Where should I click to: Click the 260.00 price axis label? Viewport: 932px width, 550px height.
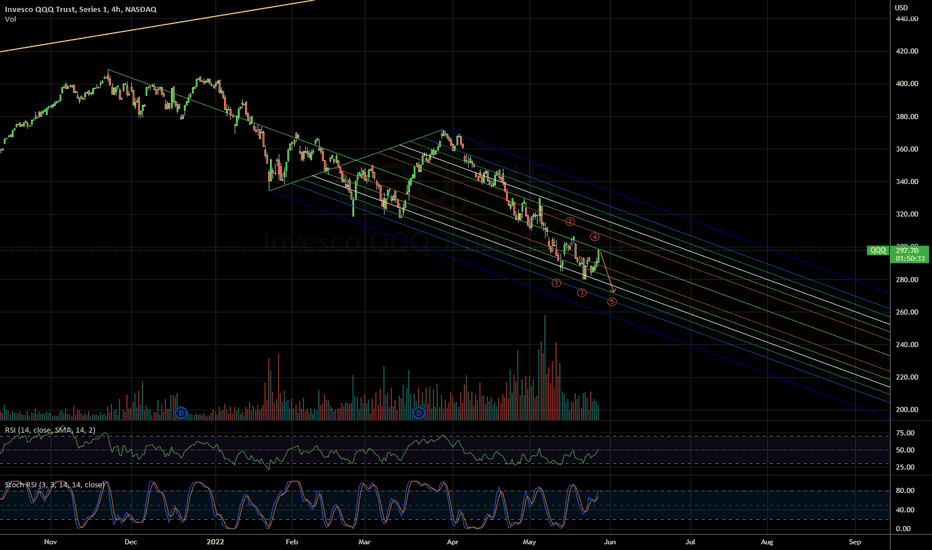[x=907, y=312]
